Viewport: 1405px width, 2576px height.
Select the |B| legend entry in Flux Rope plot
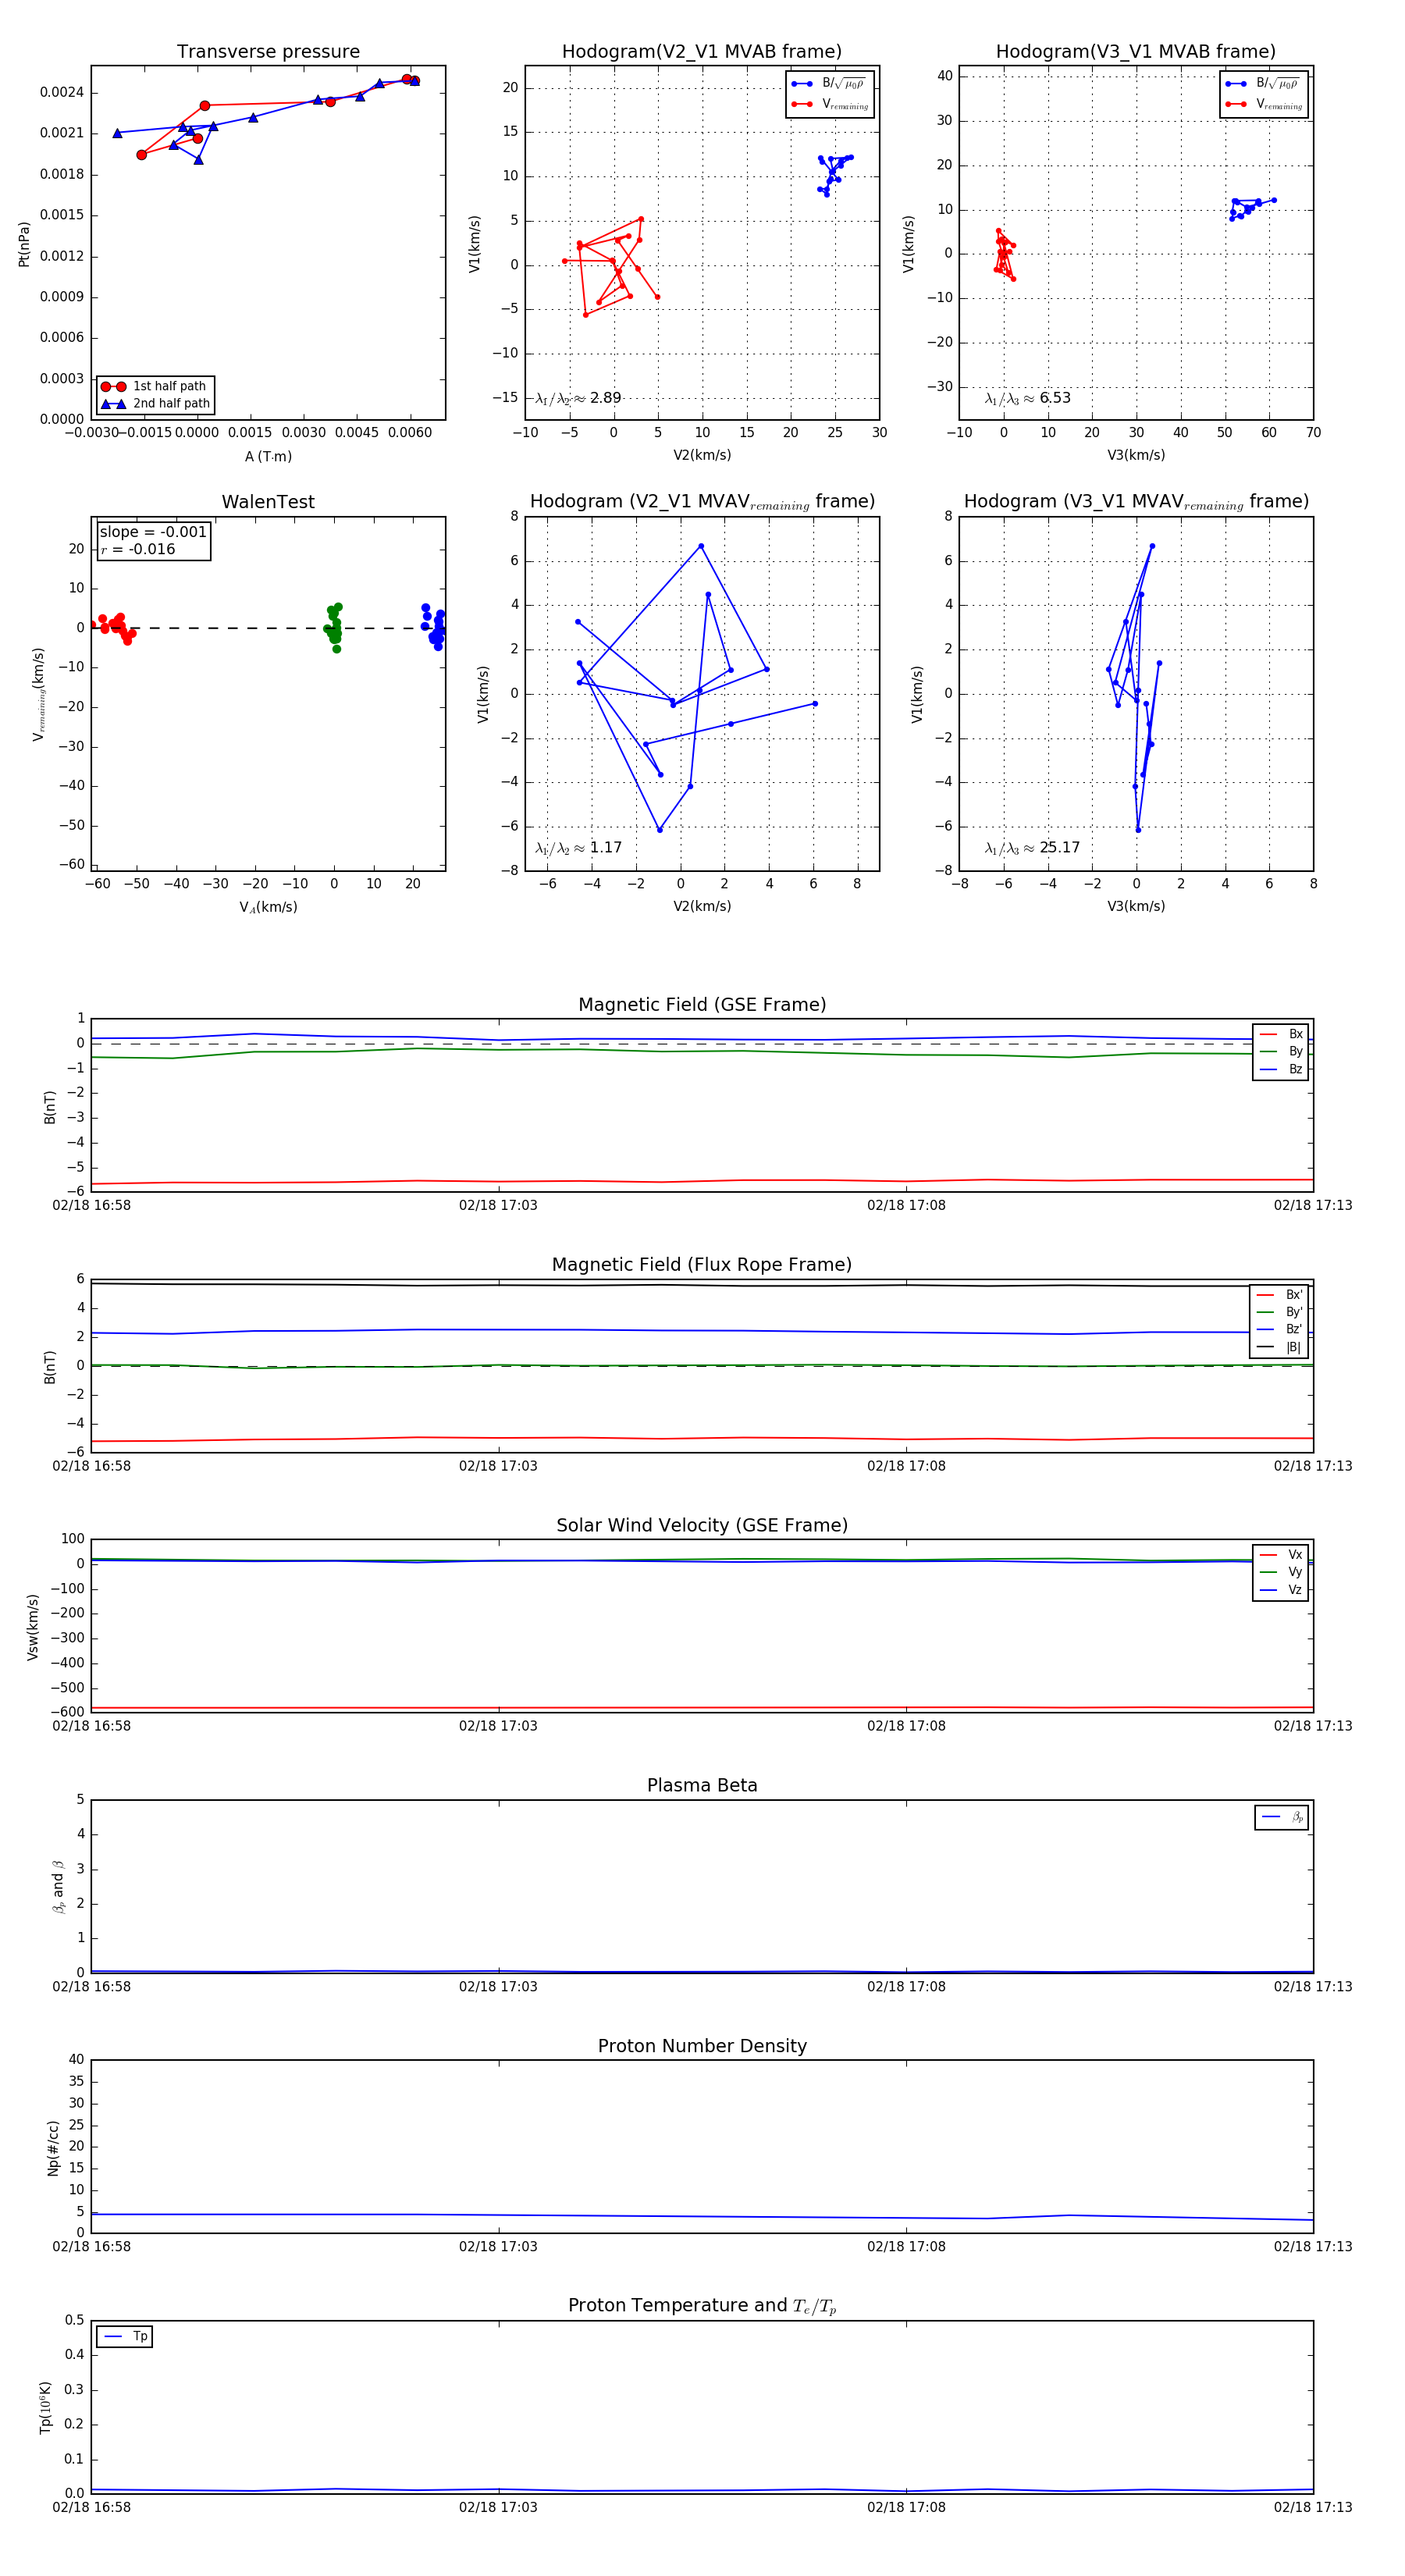click(1280, 1347)
